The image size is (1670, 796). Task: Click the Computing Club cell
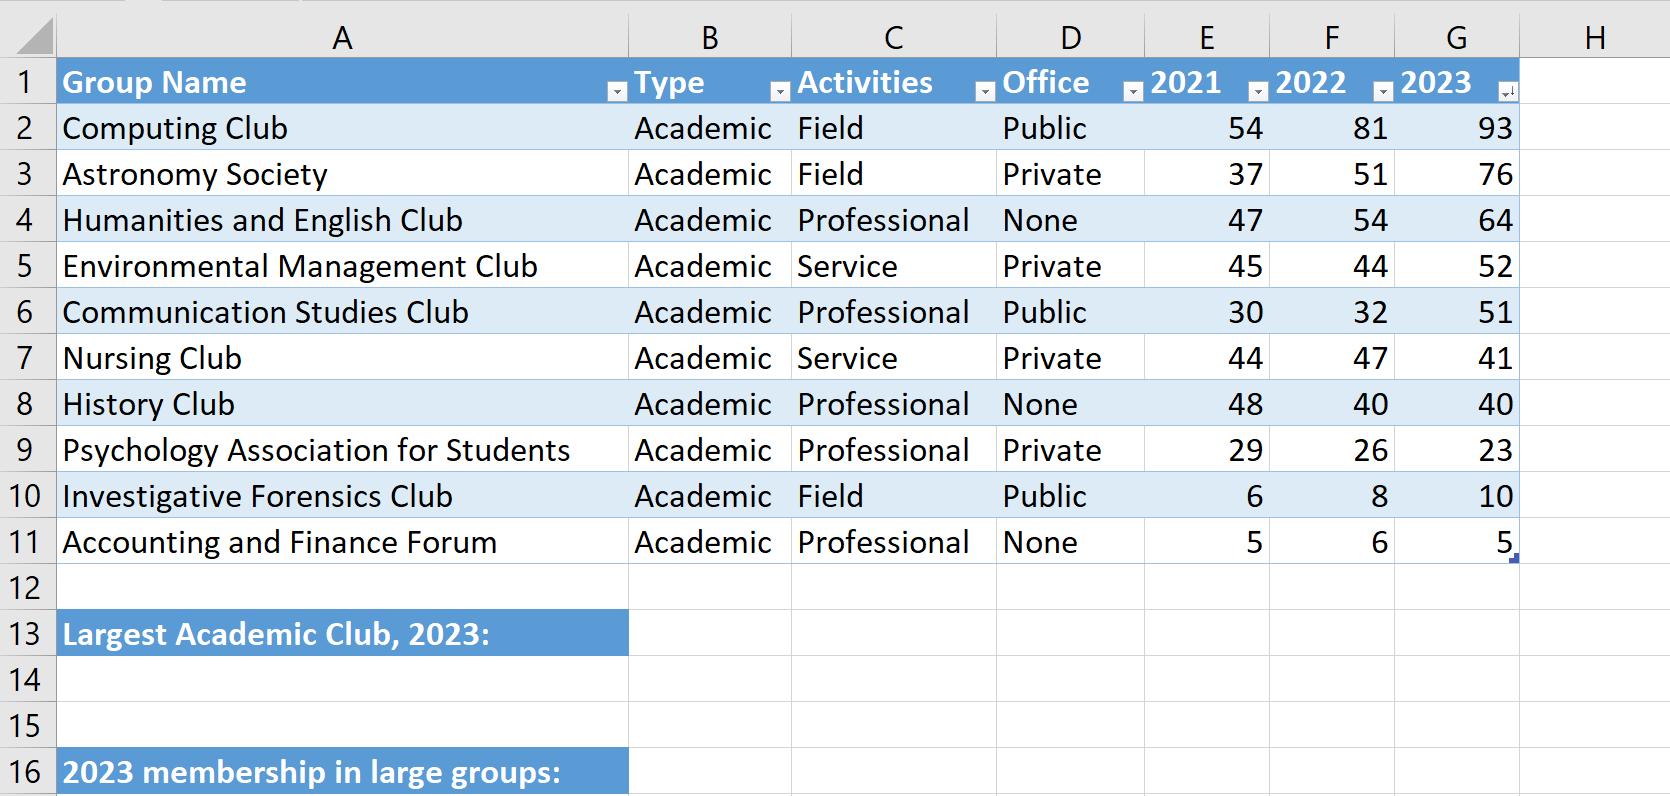(342, 128)
